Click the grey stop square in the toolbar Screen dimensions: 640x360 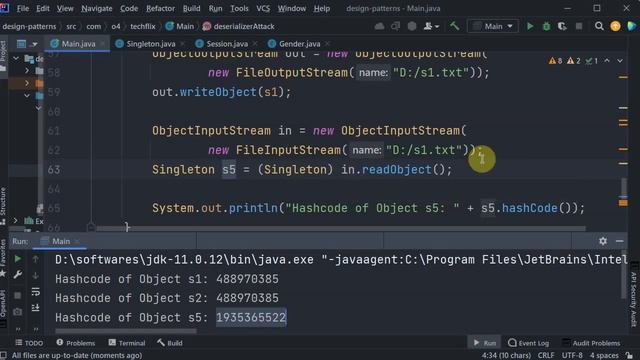click(x=579, y=27)
